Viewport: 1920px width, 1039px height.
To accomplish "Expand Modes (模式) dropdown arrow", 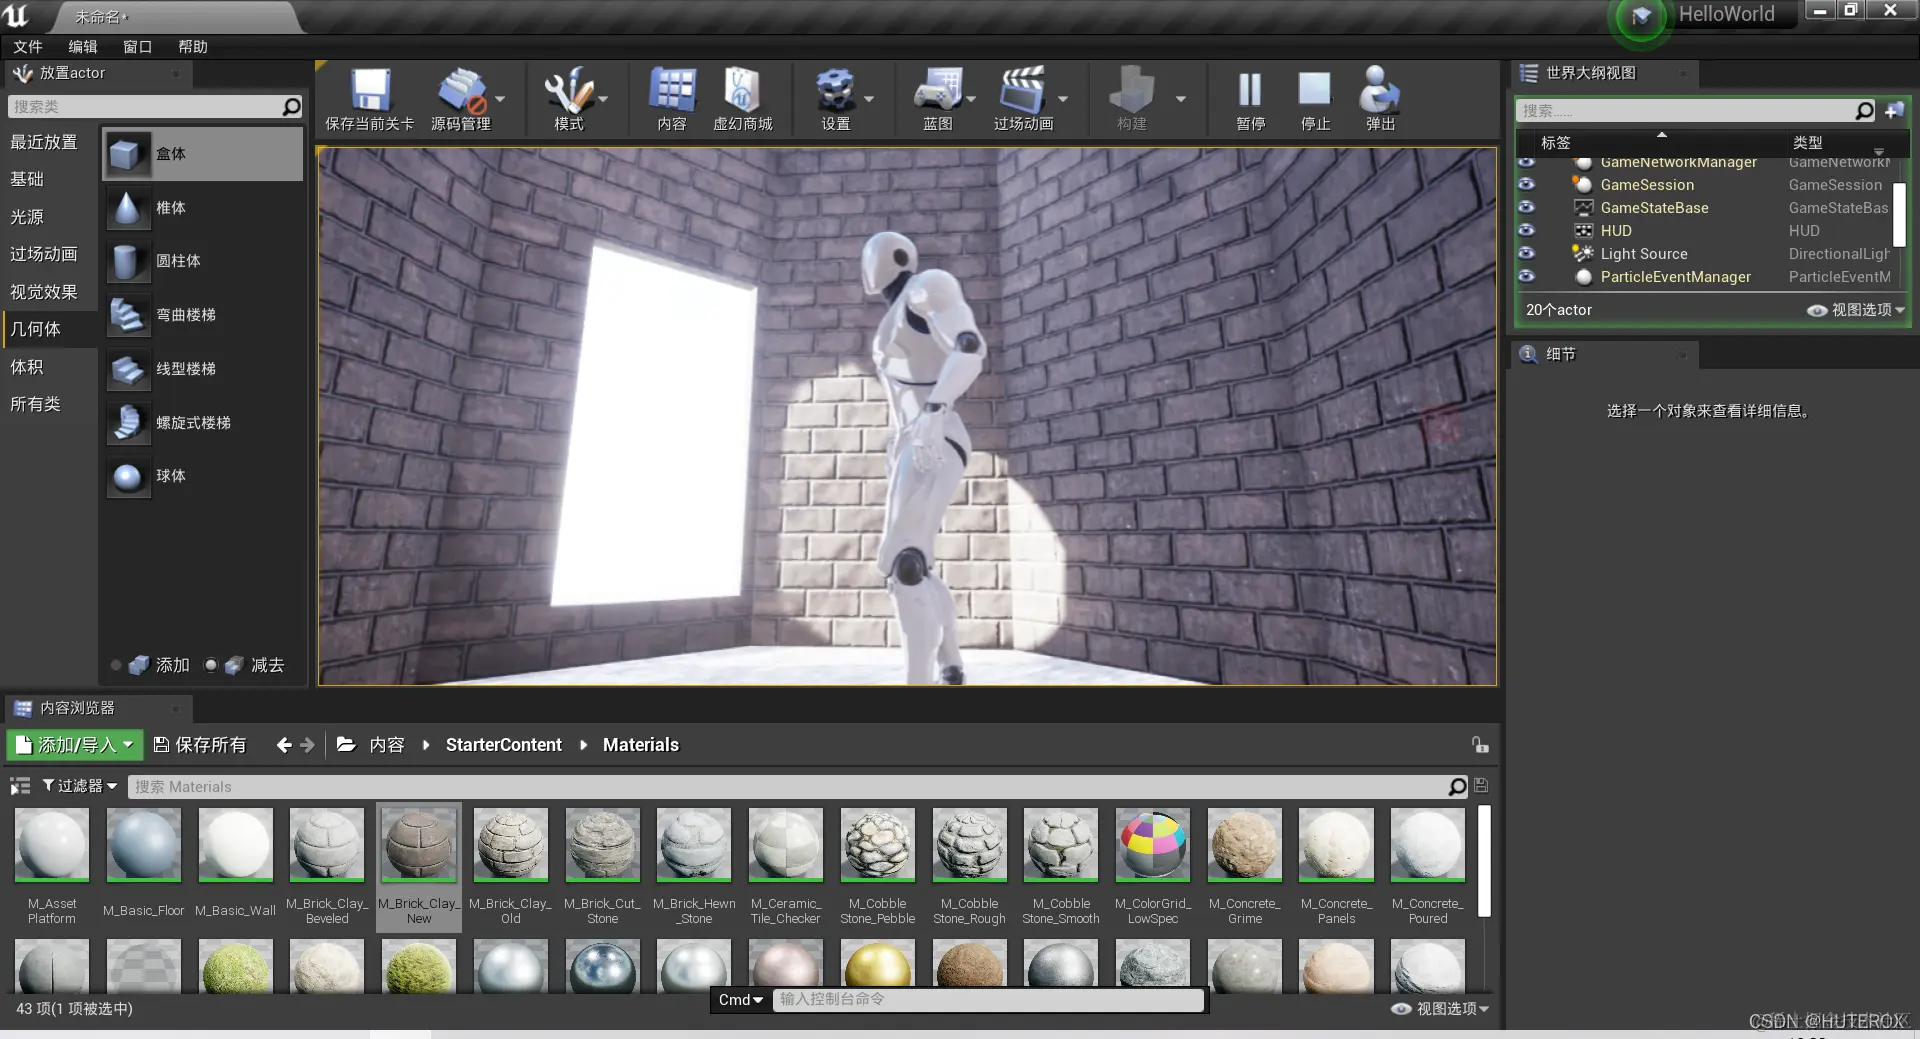I will (603, 99).
